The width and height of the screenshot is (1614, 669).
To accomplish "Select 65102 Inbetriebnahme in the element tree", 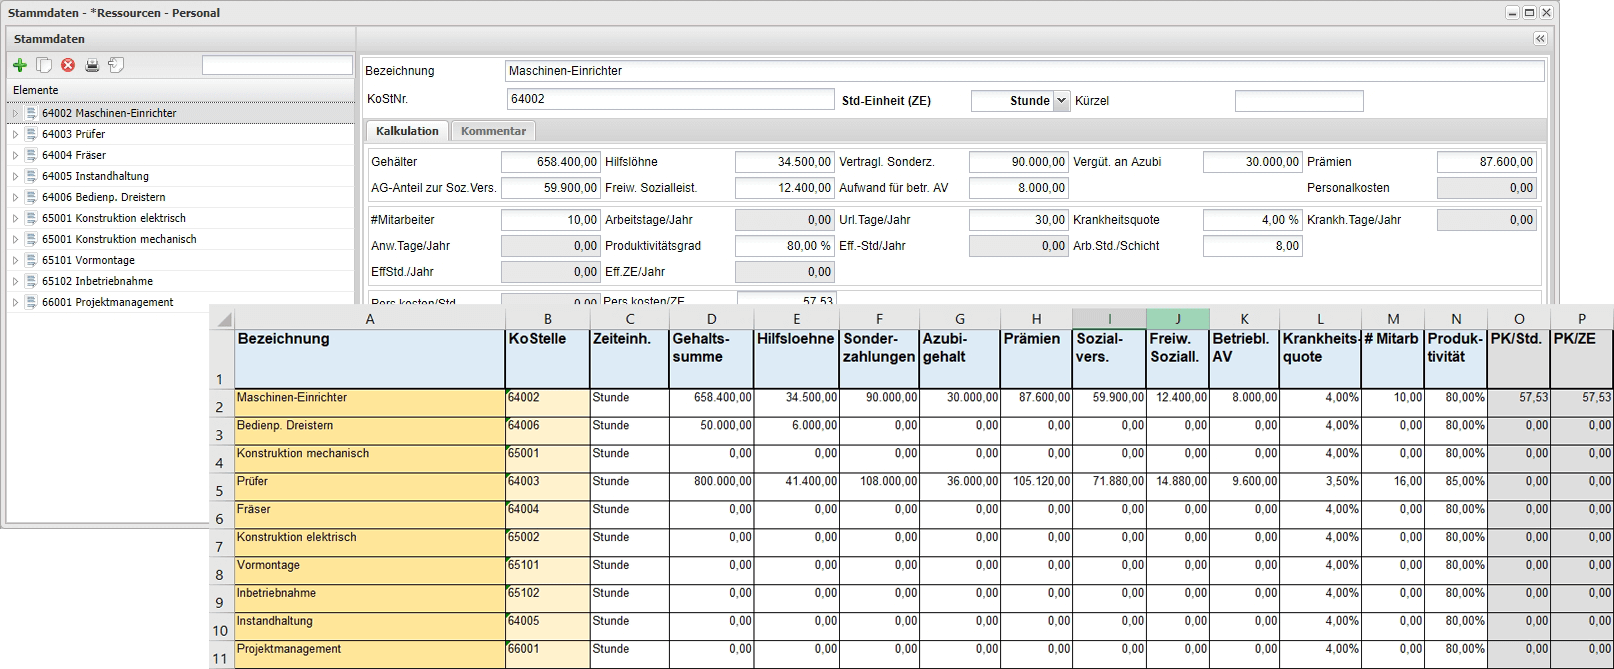I will point(181,281).
